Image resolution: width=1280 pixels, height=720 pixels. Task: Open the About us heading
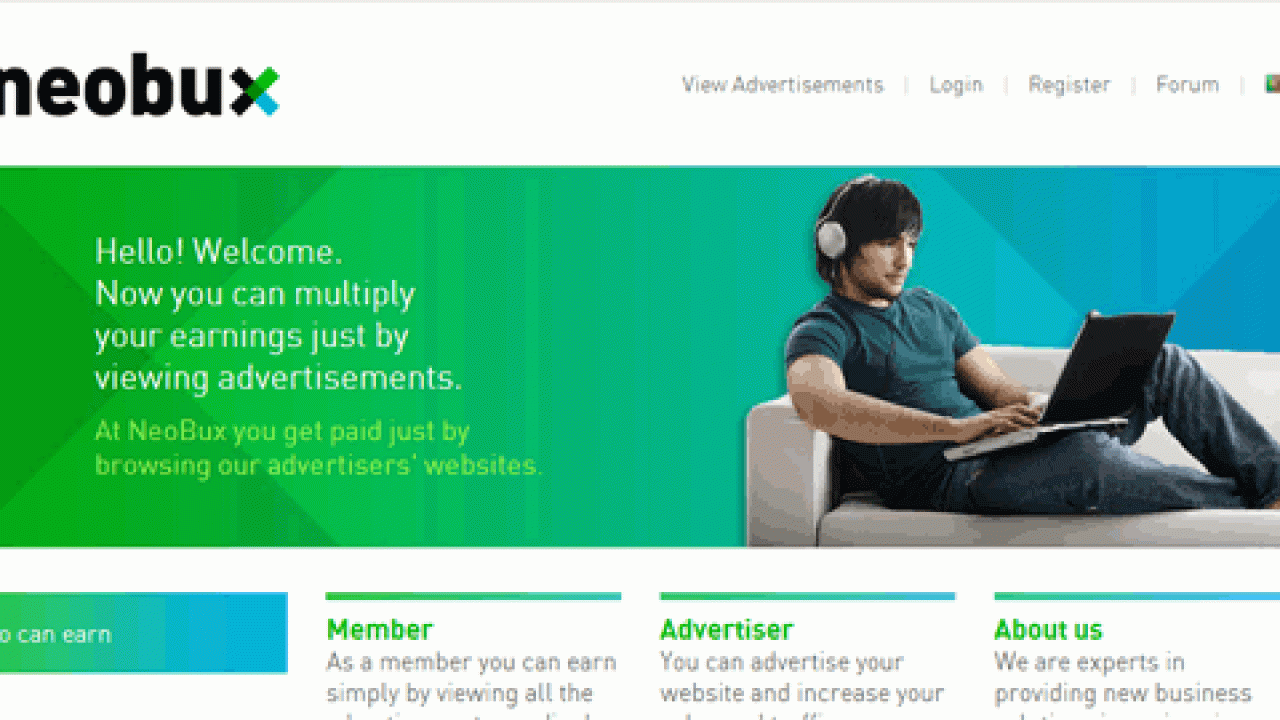pyautogui.click(x=1048, y=630)
